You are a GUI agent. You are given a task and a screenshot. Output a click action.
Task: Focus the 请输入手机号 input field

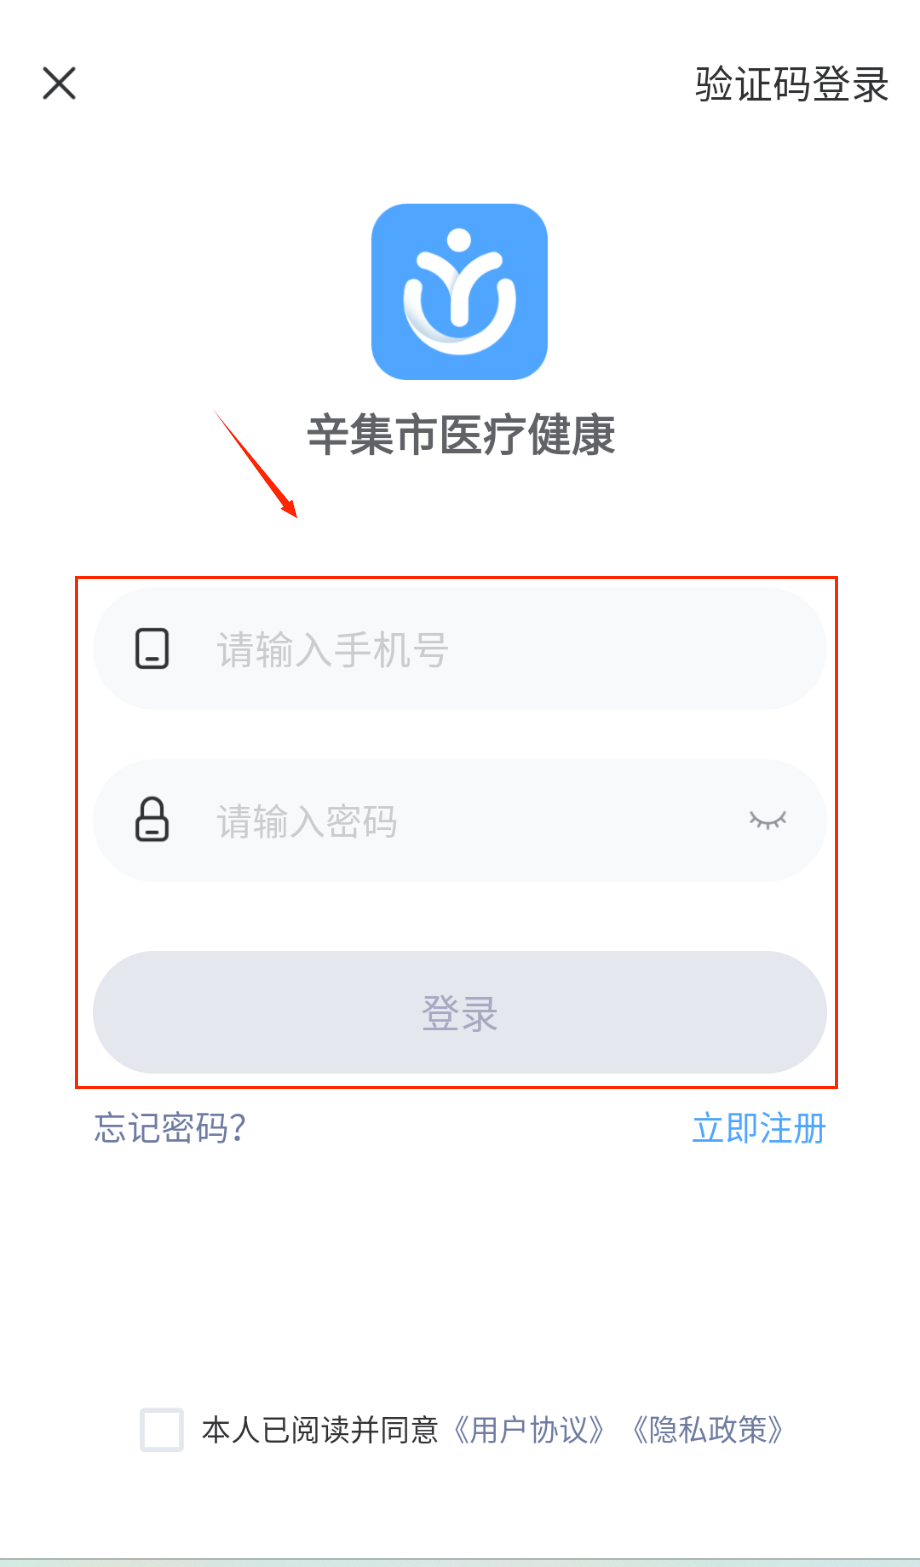point(459,649)
